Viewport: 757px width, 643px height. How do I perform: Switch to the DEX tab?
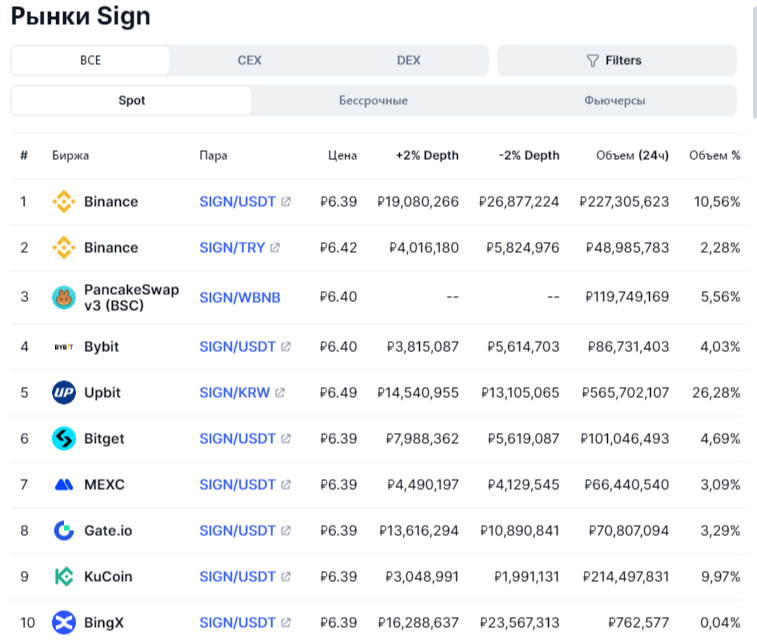point(408,61)
